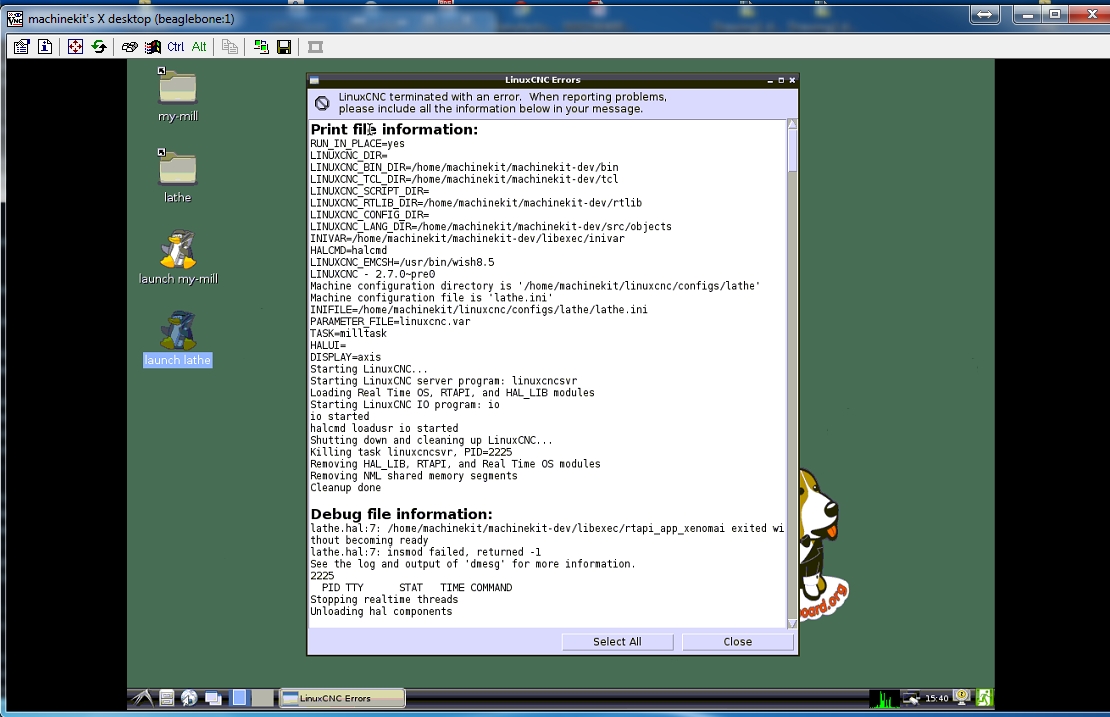Click 'RUN_IN_PLACE=yes' line

357,143
